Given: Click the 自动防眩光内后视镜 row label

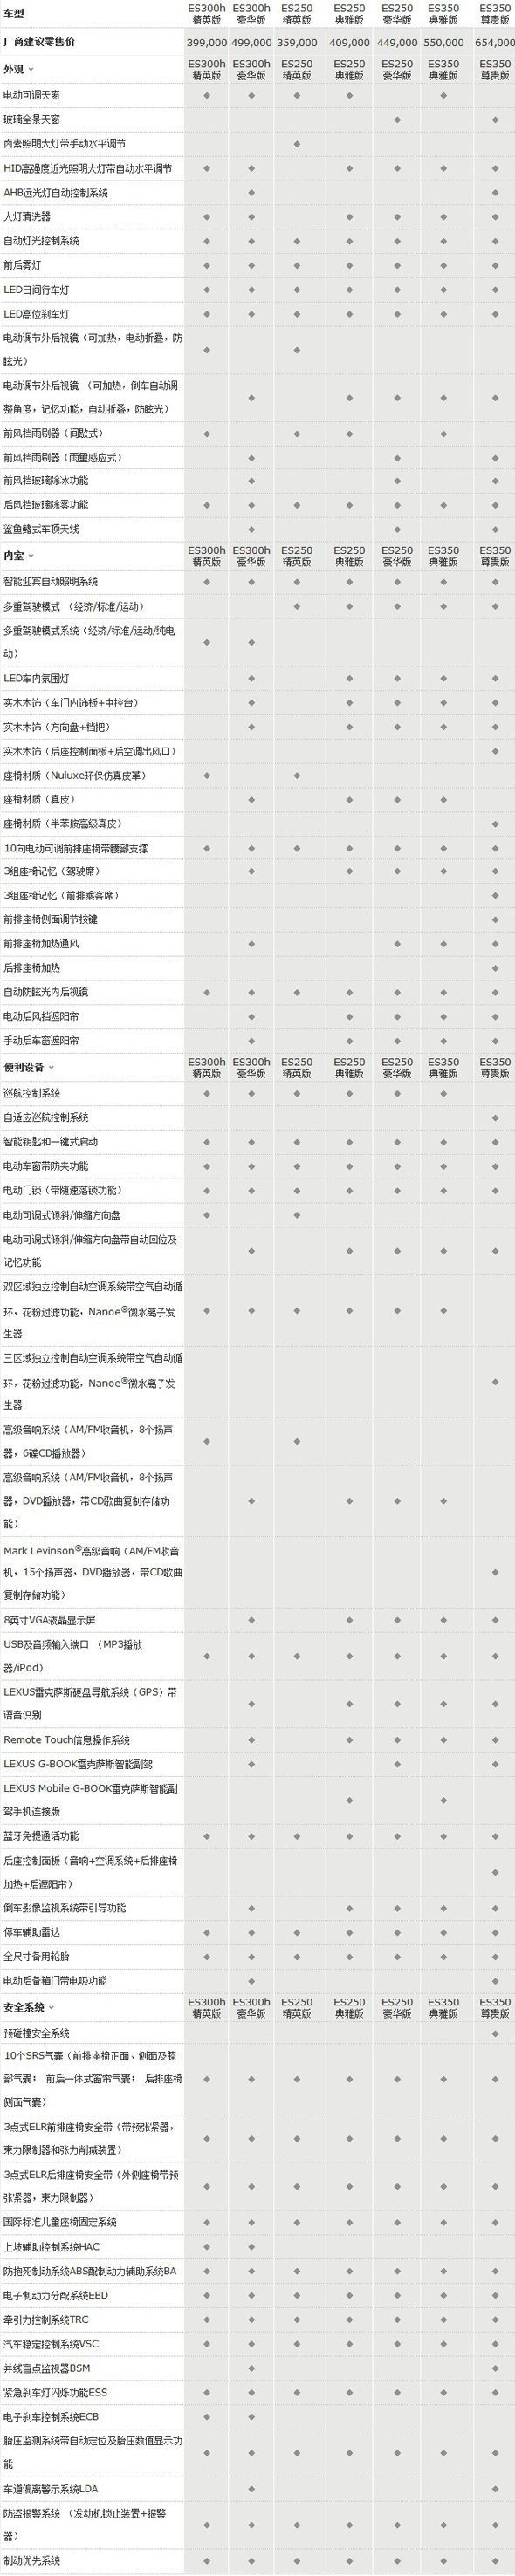Looking at the screenshot, I should pyautogui.click(x=45, y=993).
